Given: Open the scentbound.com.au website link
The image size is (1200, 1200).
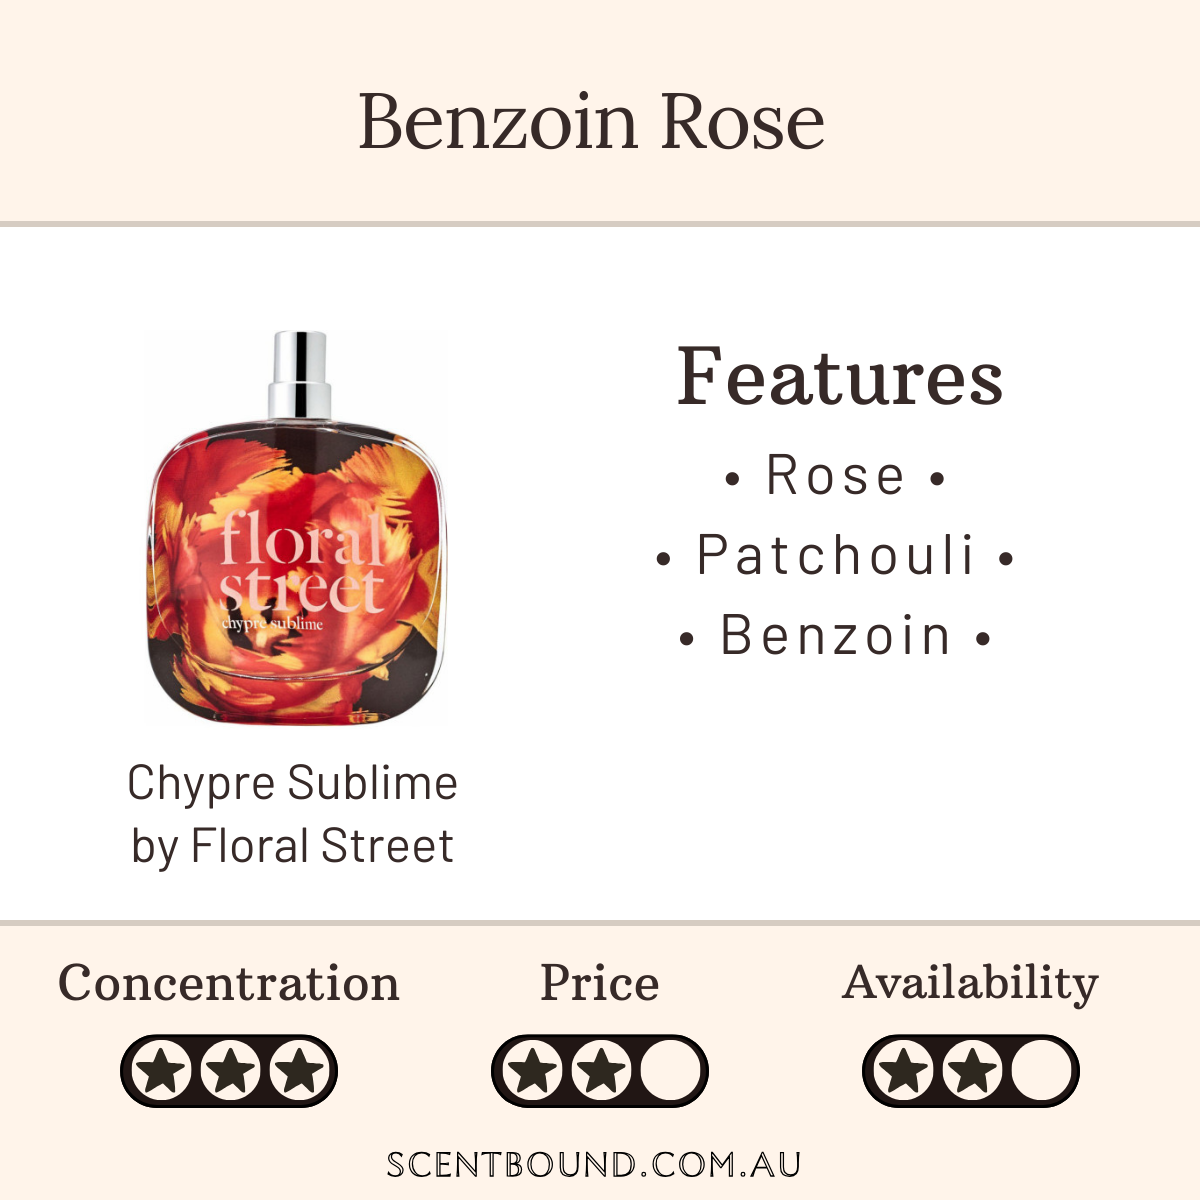Looking at the screenshot, I should coord(594,1165).
